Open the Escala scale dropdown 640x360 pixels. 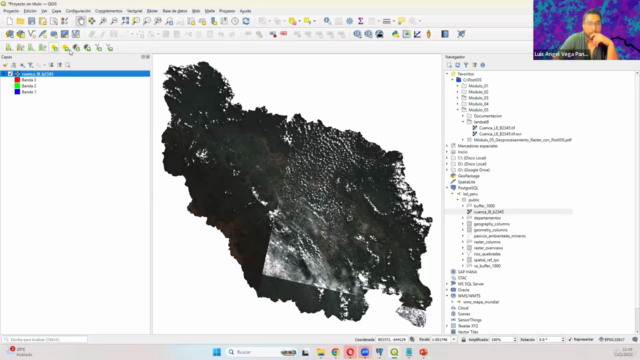tap(453, 340)
